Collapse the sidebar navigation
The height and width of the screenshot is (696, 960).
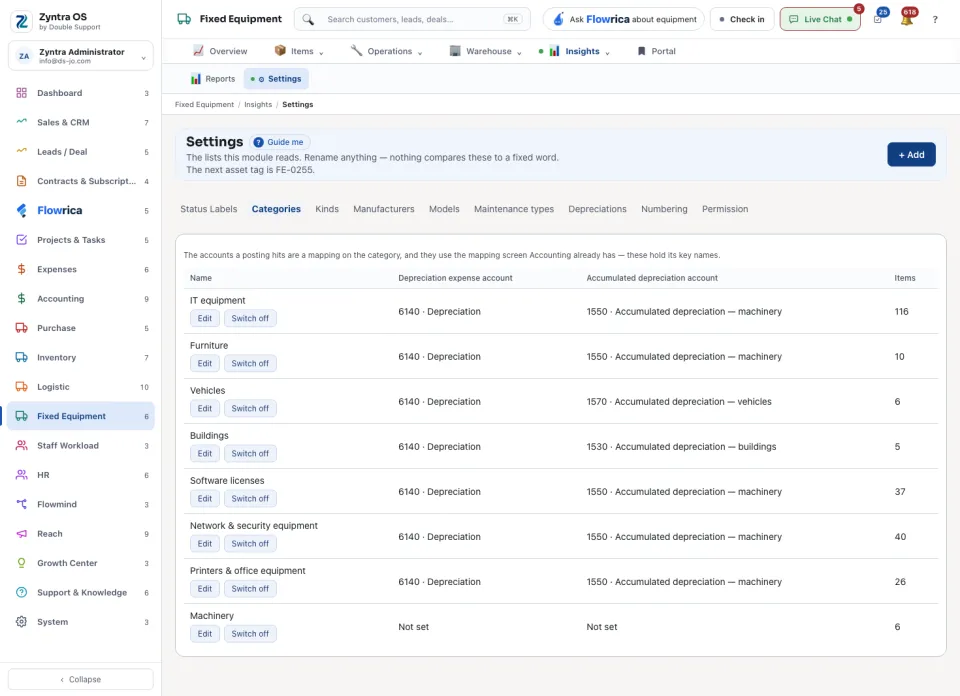coord(81,679)
